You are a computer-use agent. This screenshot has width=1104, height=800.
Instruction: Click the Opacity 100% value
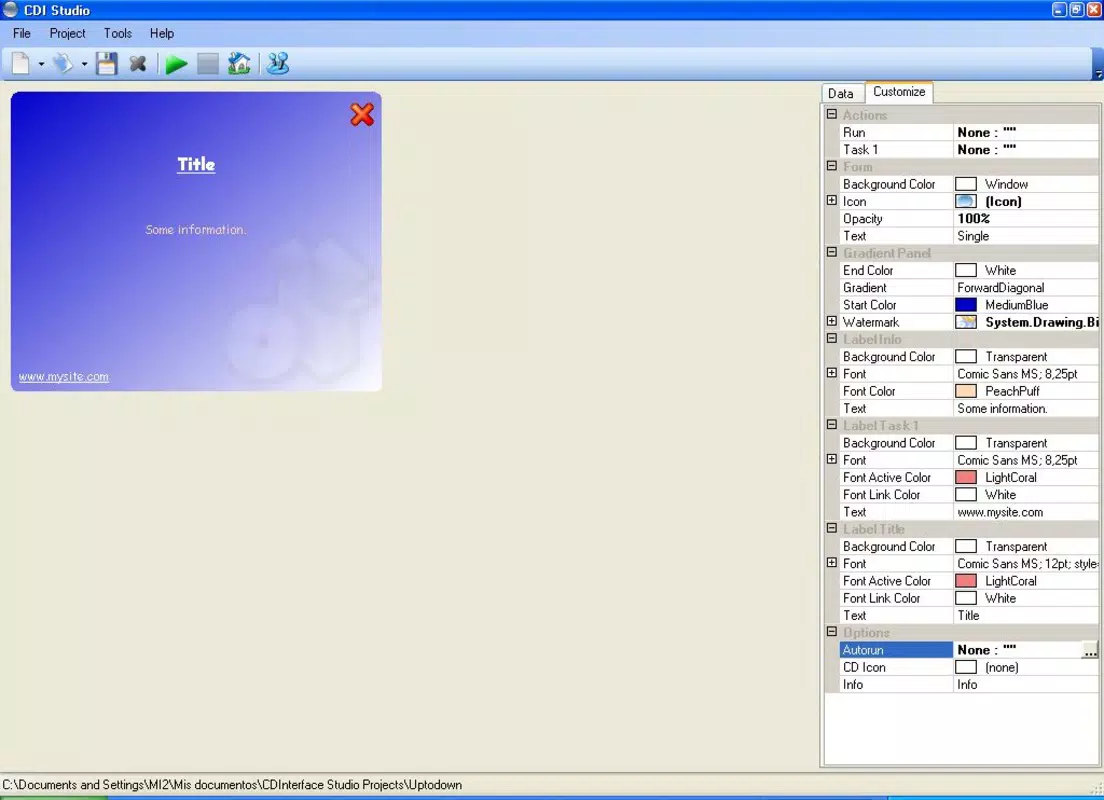pyautogui.click(x=974, y=218)
